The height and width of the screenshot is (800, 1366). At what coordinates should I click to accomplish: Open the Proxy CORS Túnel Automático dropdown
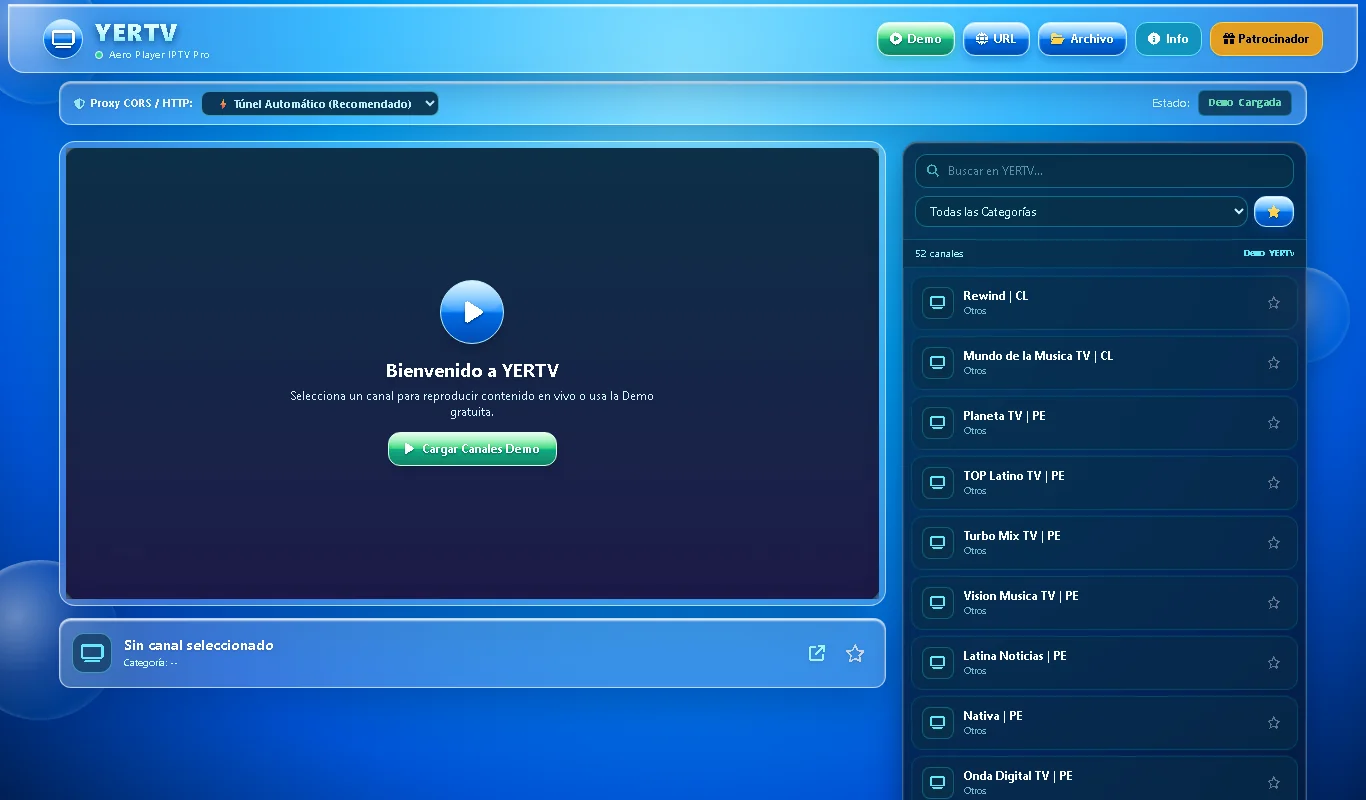coord(320,104)
